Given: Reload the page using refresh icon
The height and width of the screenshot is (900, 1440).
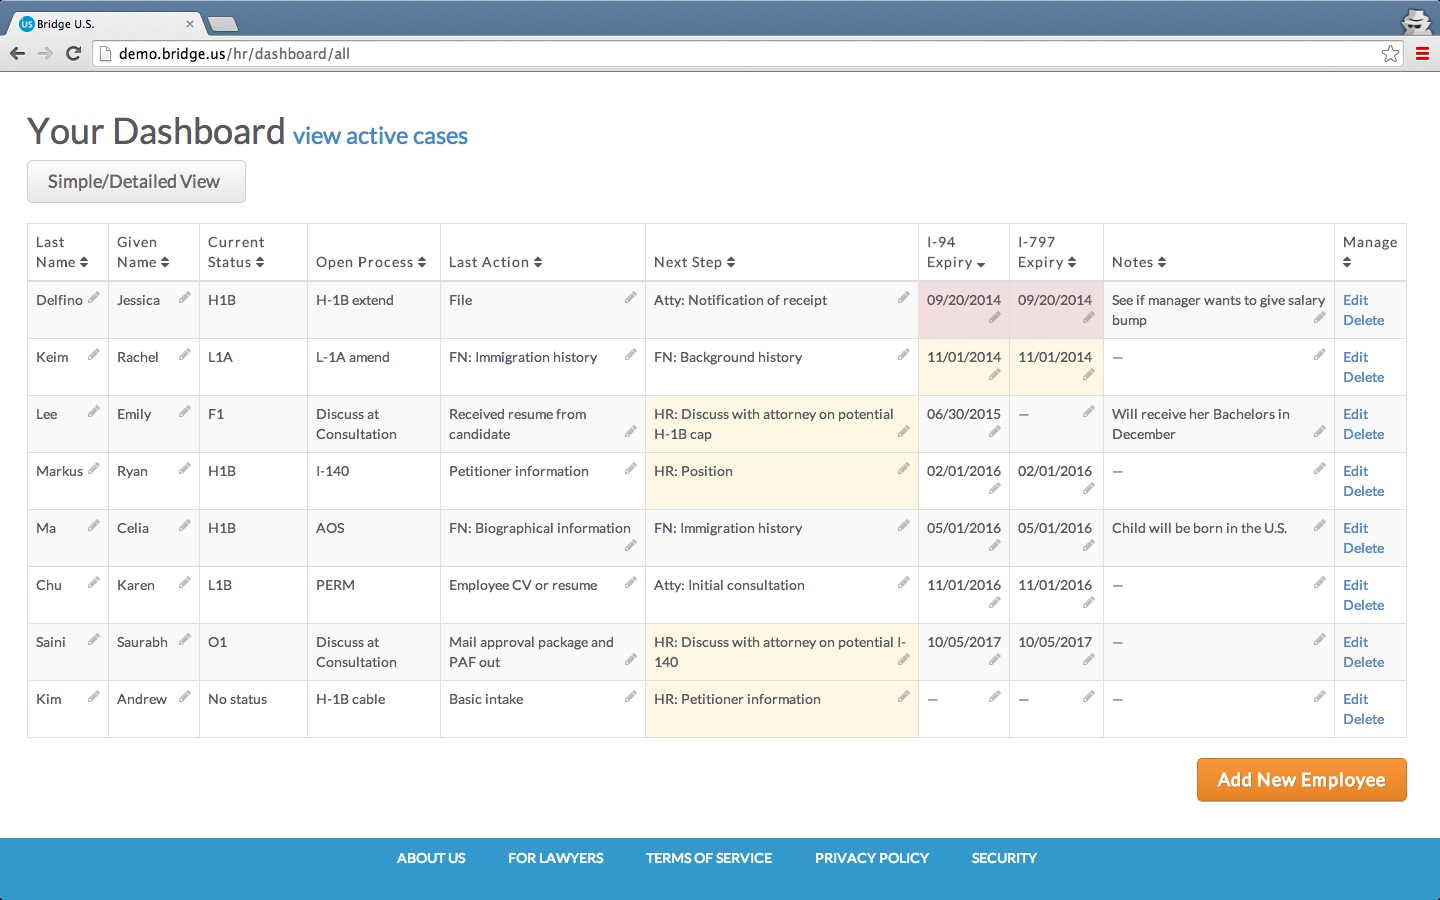Looking at the screenshot, I should [x=73, y=54].
